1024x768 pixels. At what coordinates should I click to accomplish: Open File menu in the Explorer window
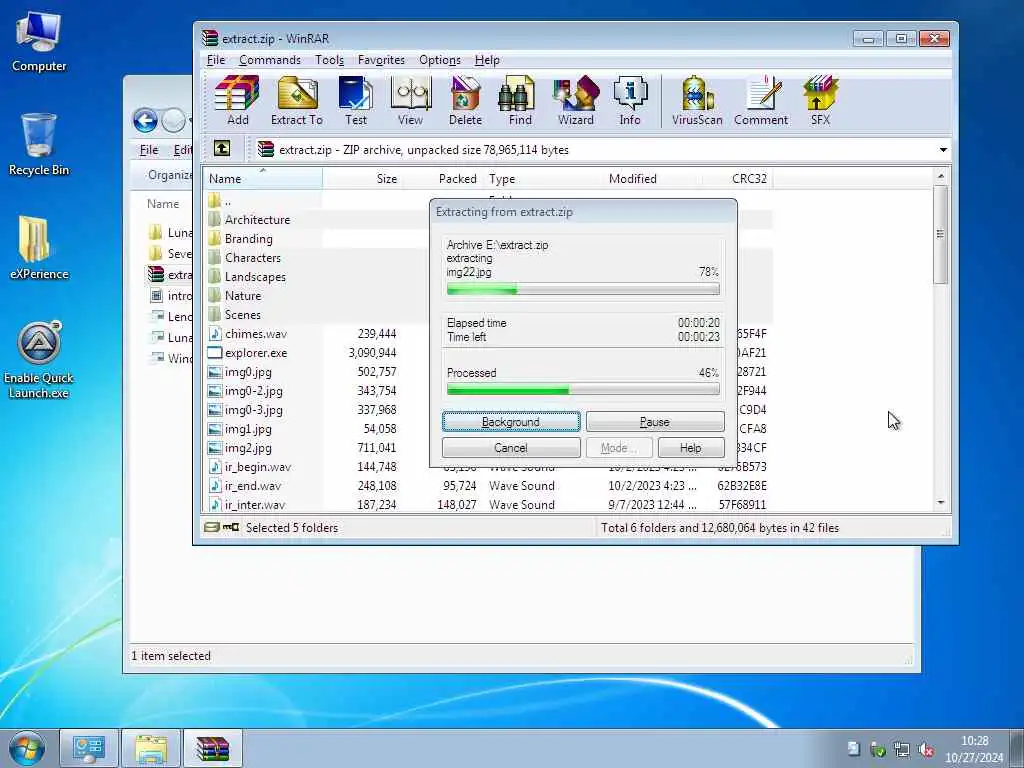coord(149,150)
